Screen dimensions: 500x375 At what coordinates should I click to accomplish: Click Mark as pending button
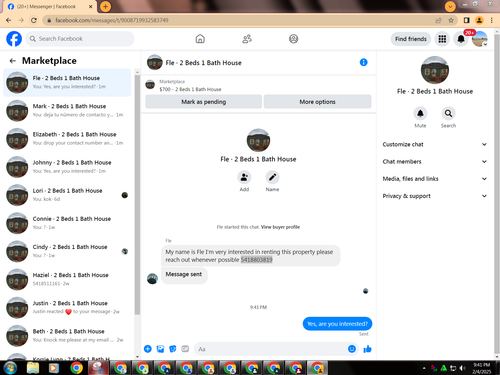203,102
